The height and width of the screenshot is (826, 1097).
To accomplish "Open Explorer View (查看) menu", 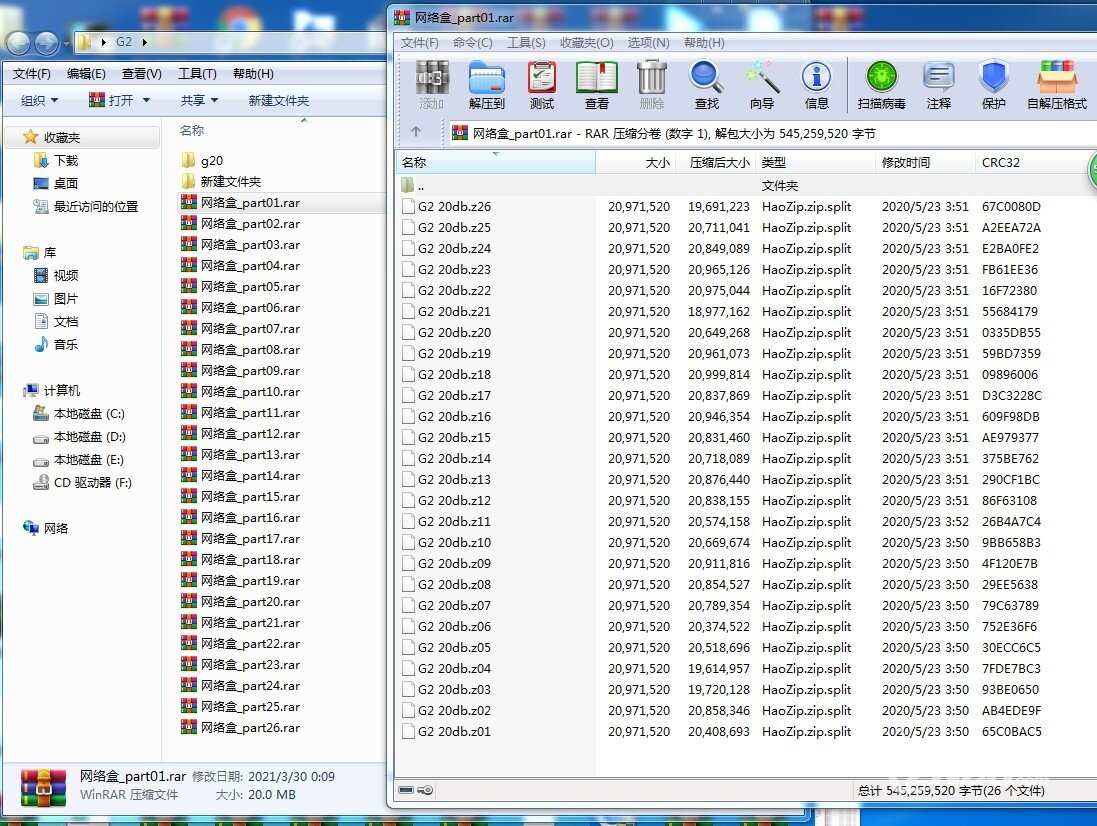I will tap(141, 73).
